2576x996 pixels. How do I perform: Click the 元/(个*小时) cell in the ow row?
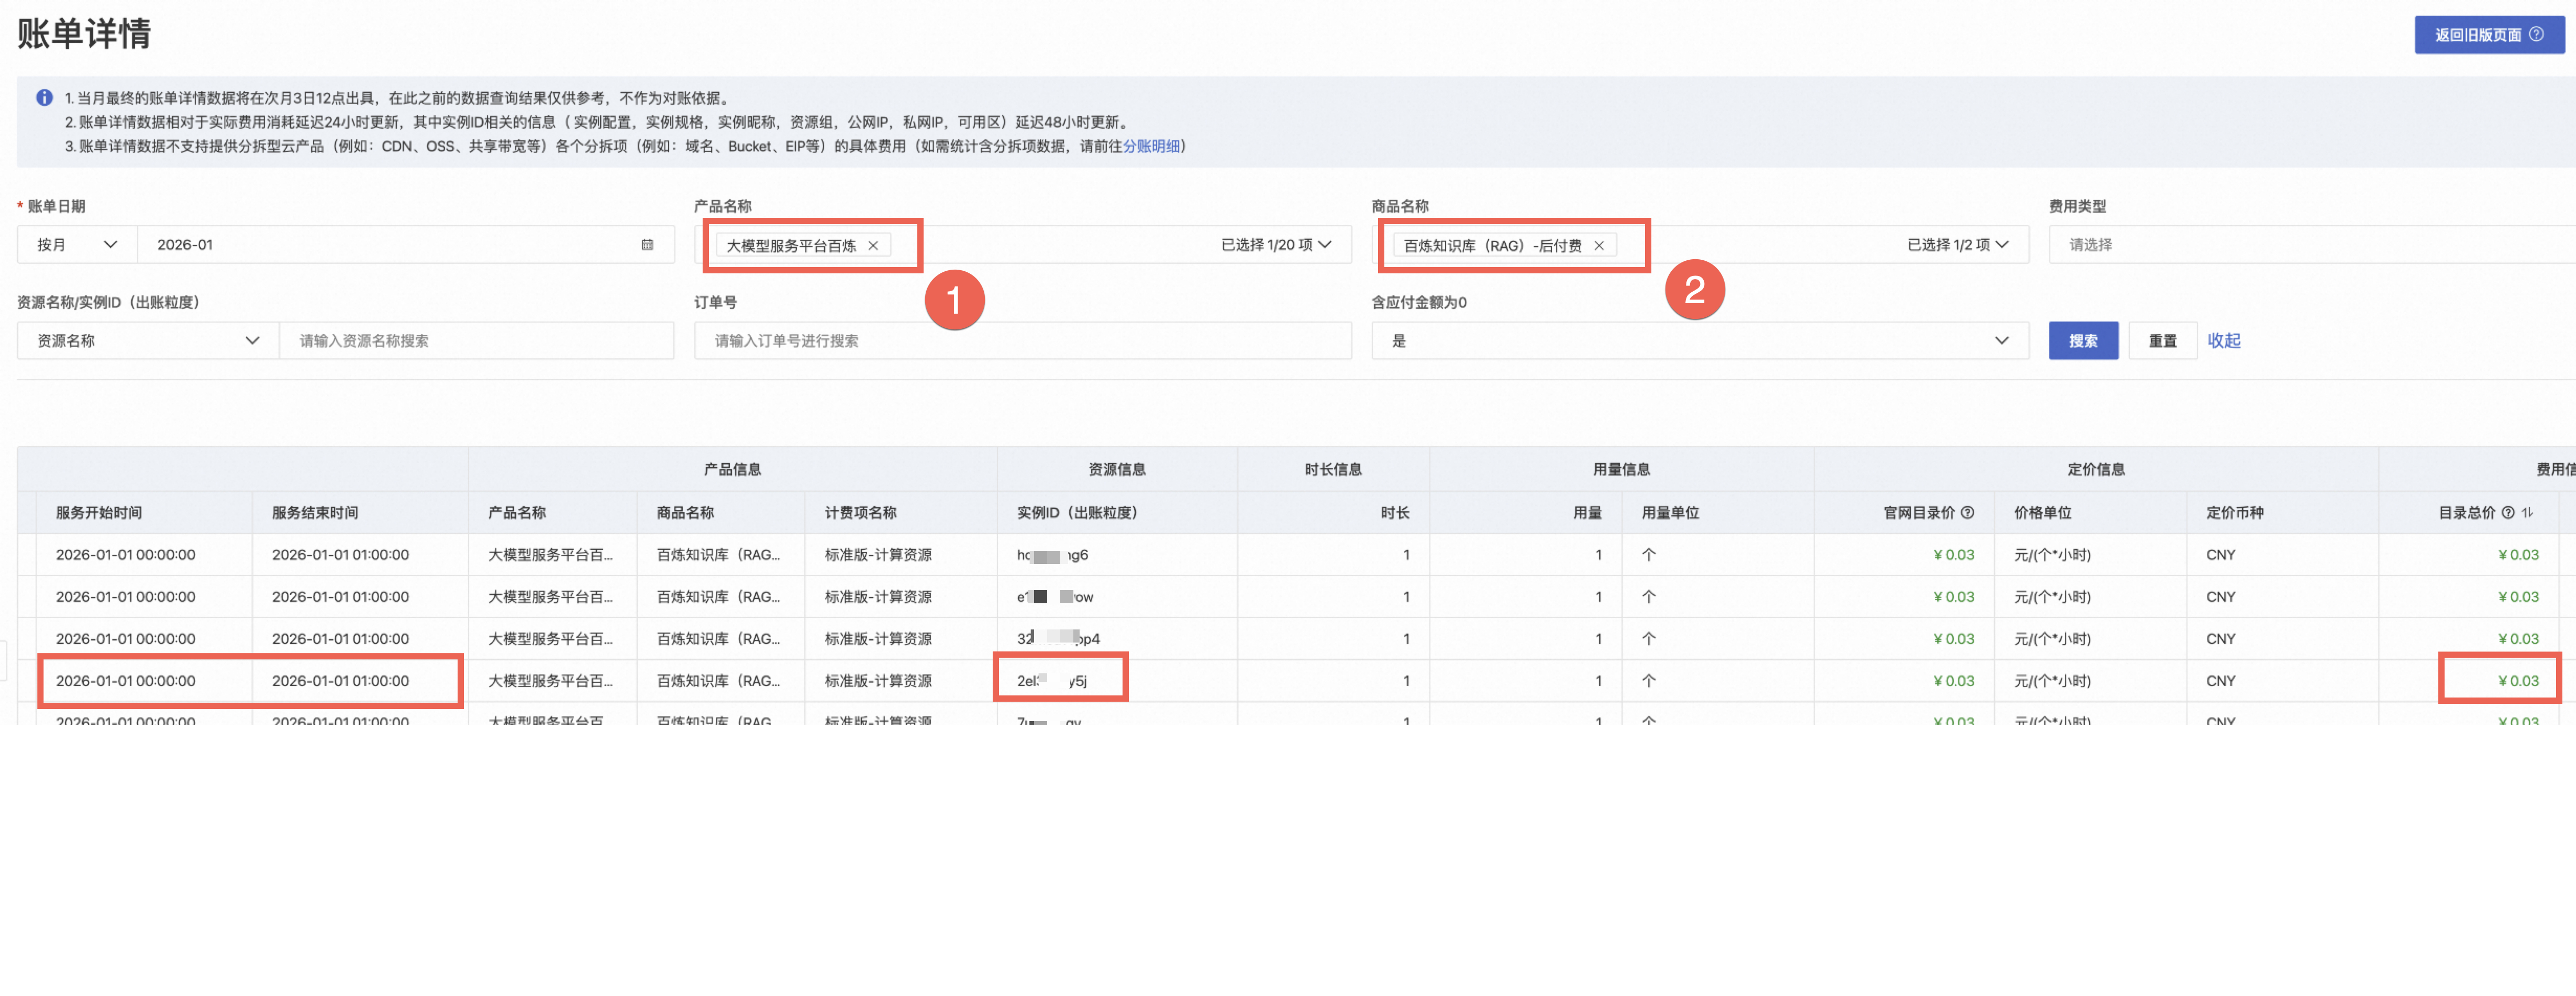(2052, 597)
